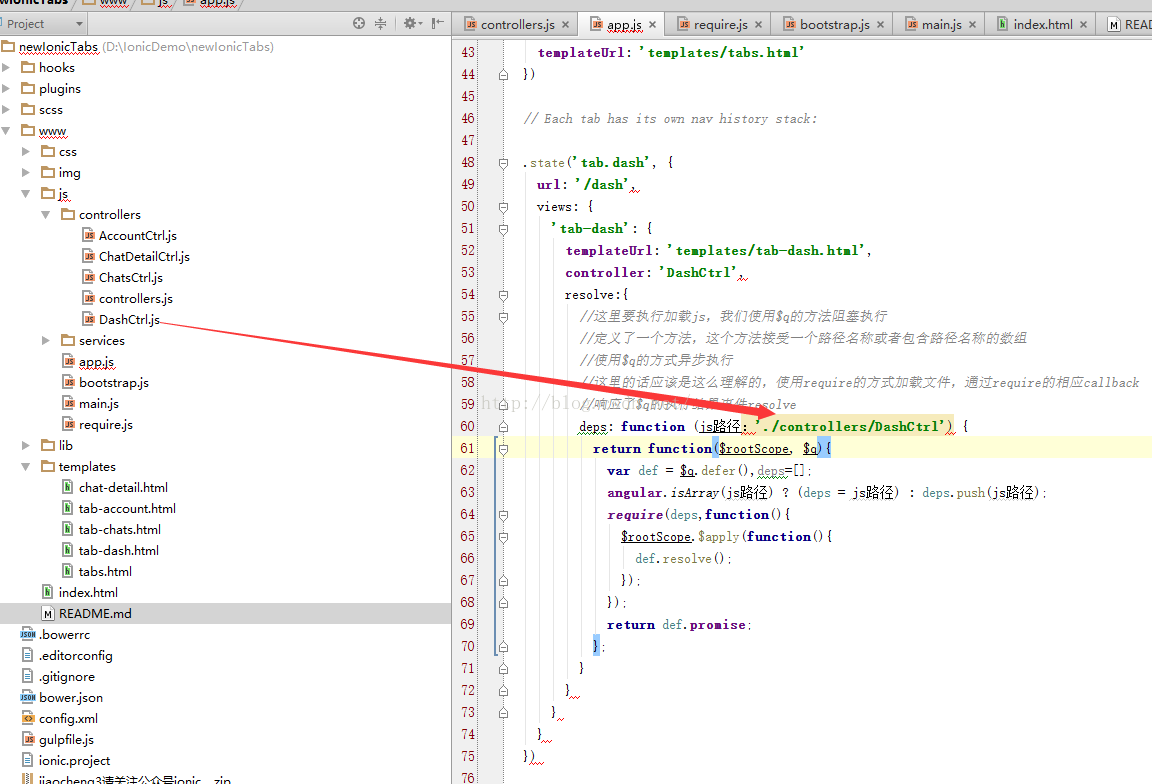Screen dimensions: 1152x784
Task: Close the main.js tab
Action: pyautogui.click(x=973, y=24)
